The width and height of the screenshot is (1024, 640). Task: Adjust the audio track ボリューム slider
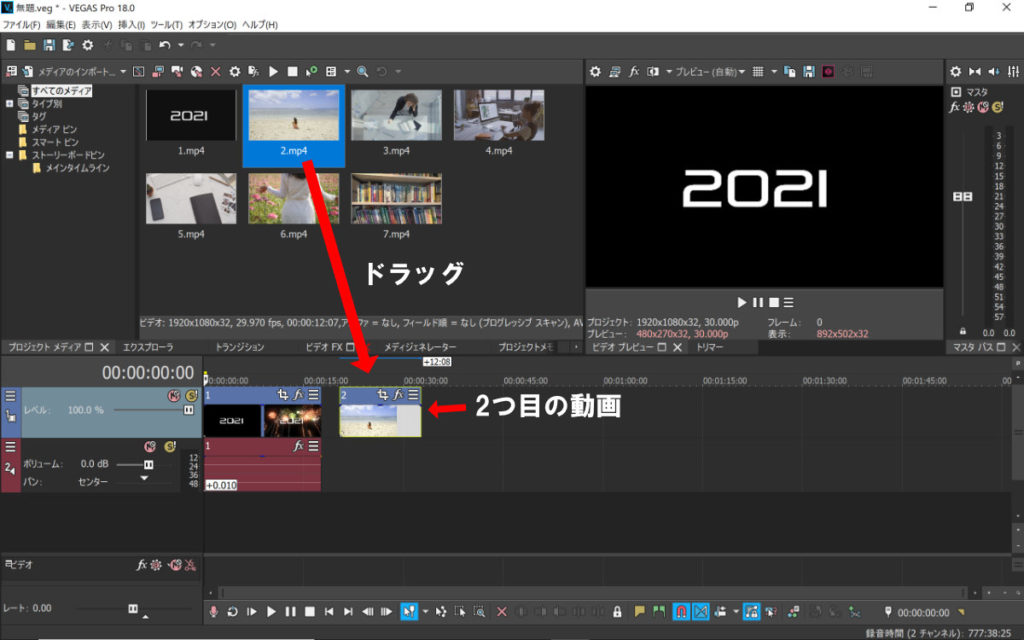click(149, 465)
